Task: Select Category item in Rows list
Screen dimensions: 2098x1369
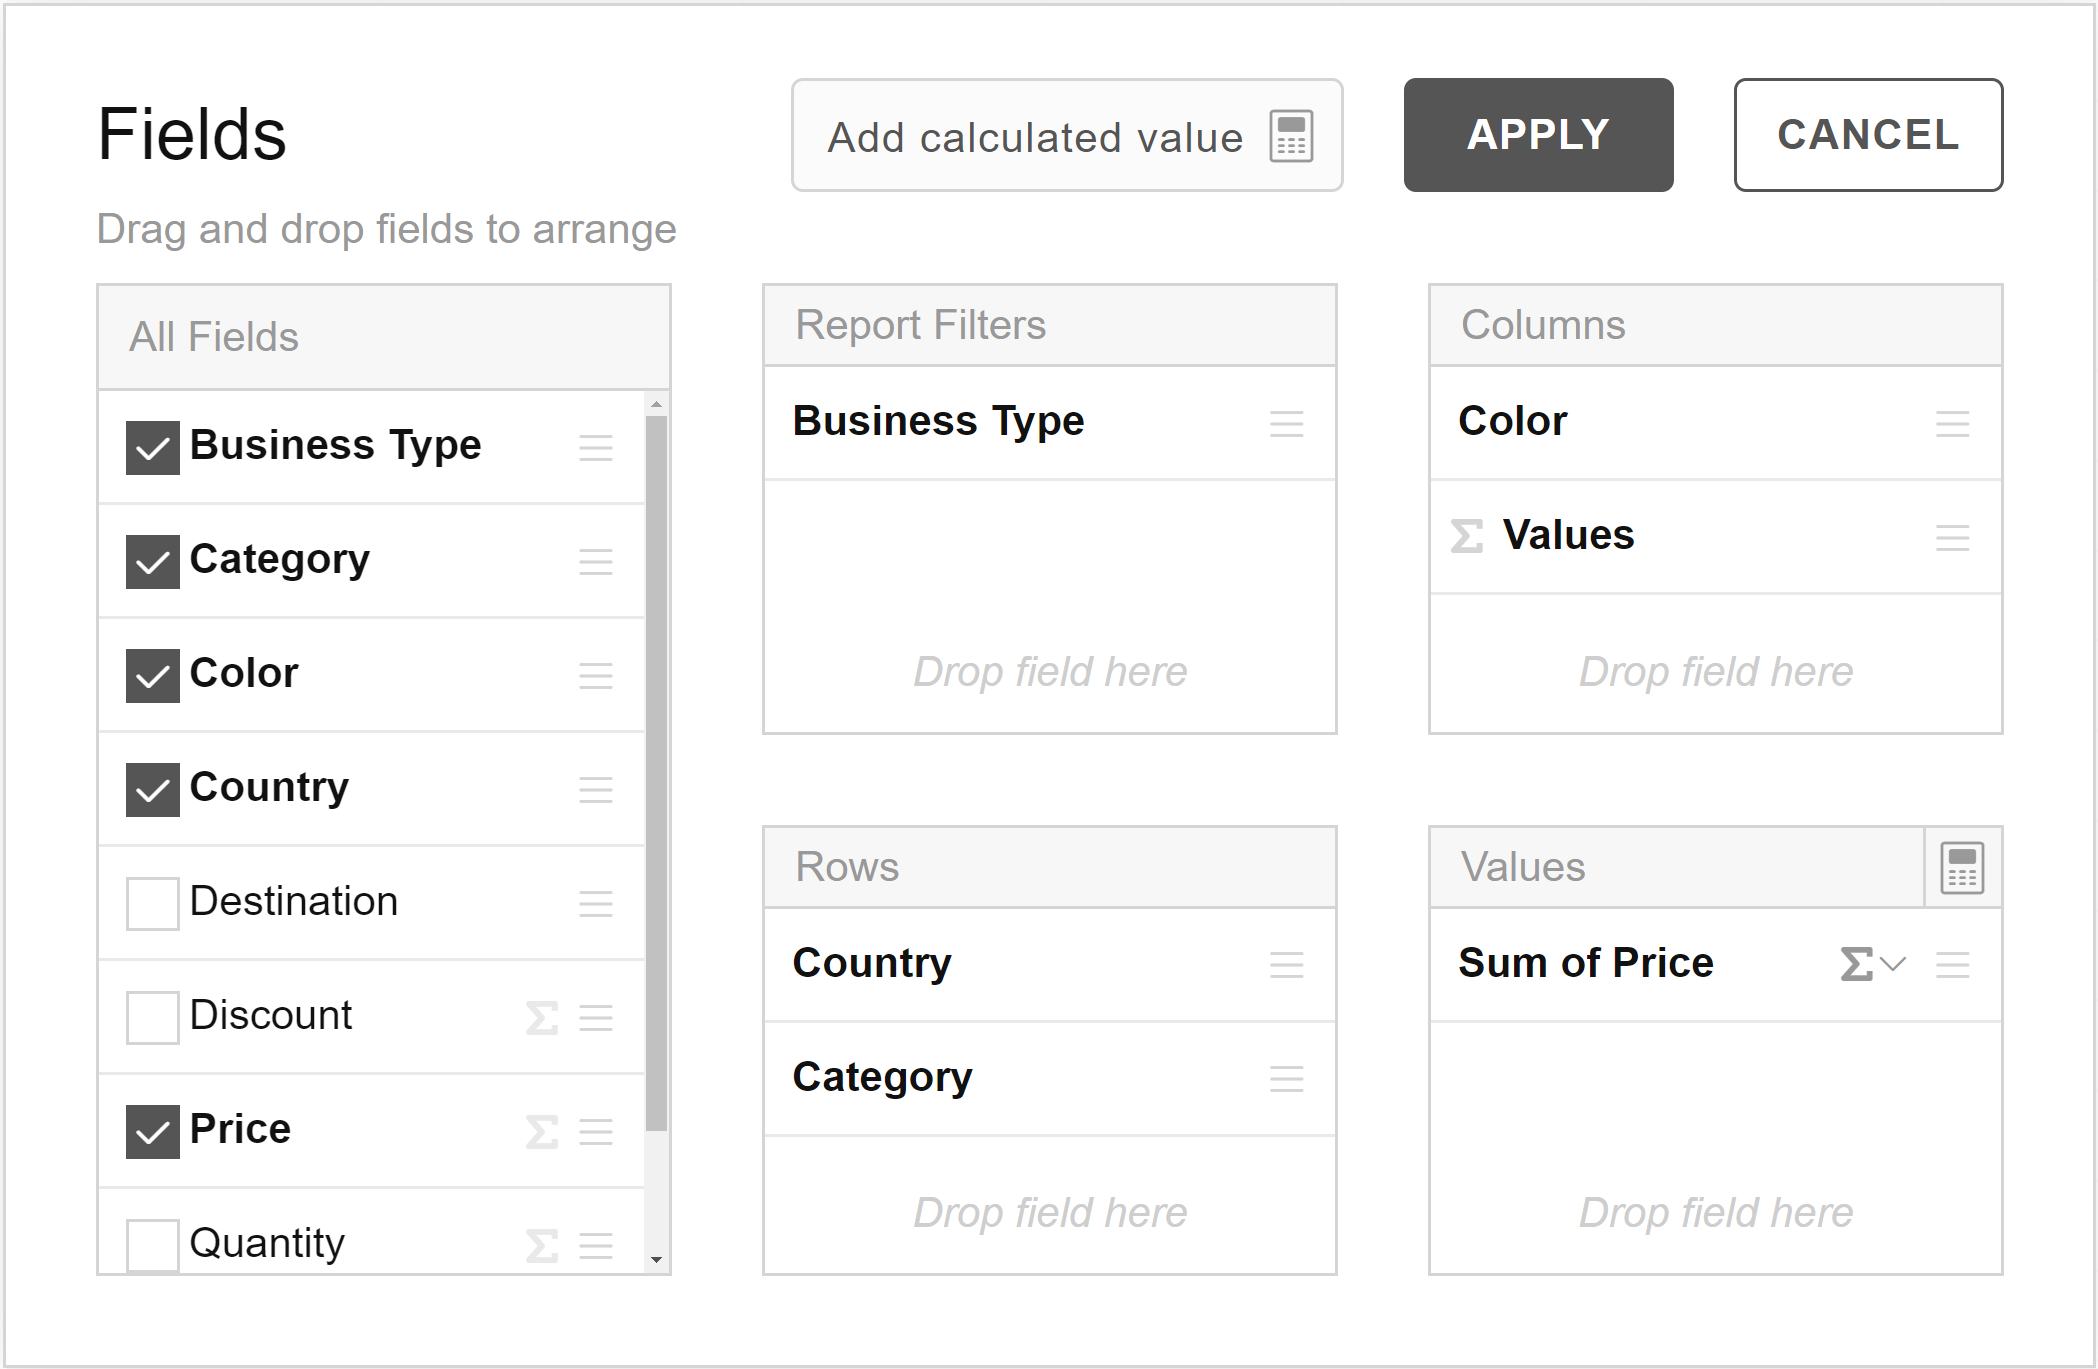Action: (x=882, y=1078)
